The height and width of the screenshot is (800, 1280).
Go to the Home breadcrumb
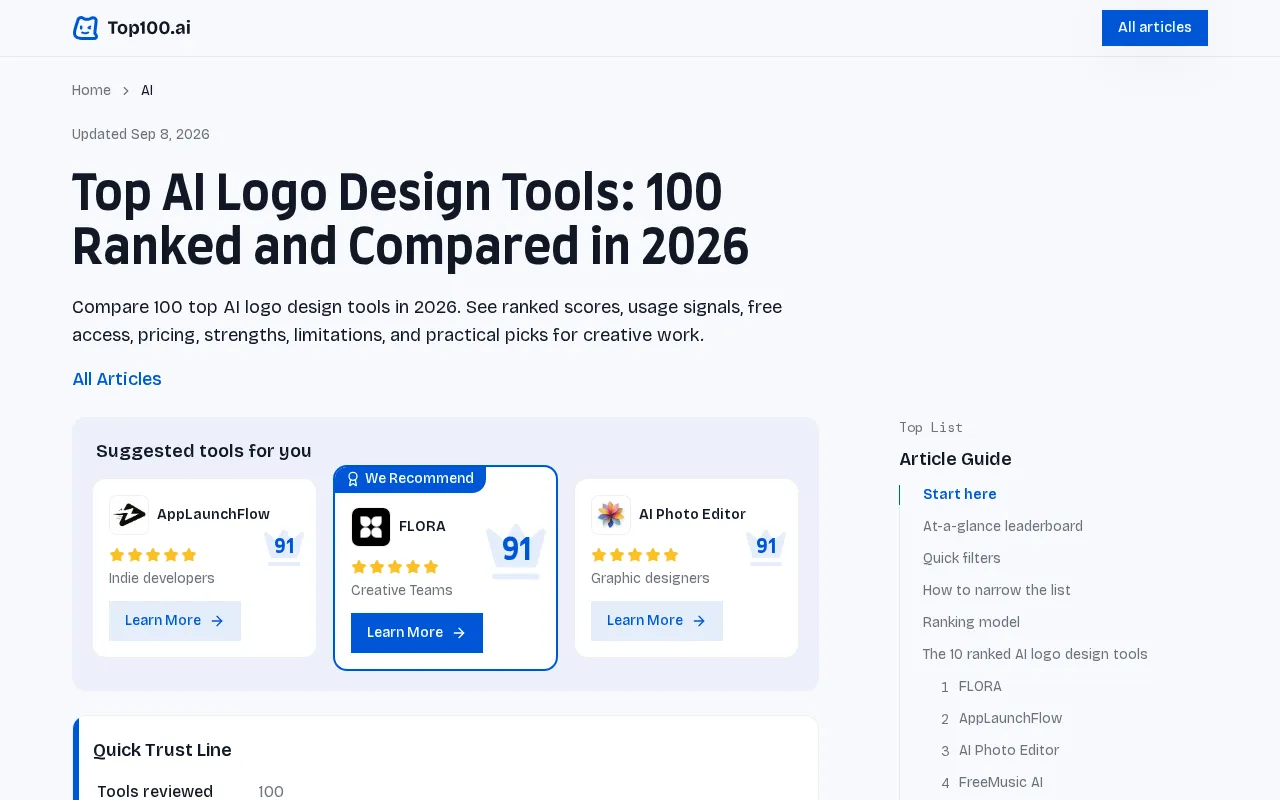[x=91, y=91]
